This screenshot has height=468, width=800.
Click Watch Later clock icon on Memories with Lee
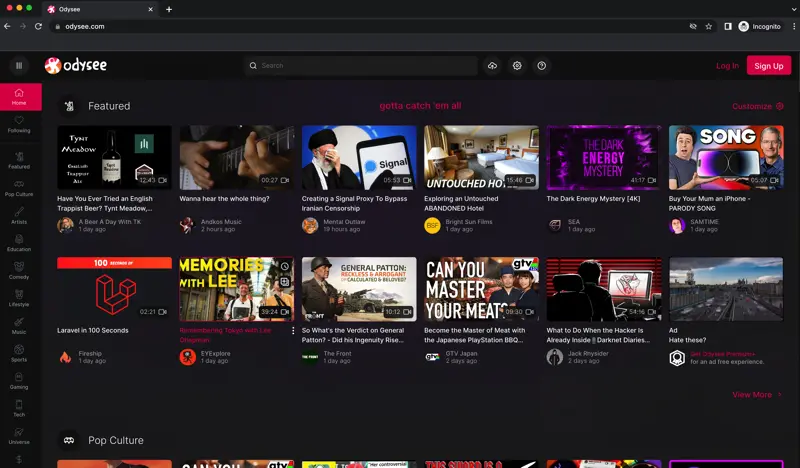point(285,266)
